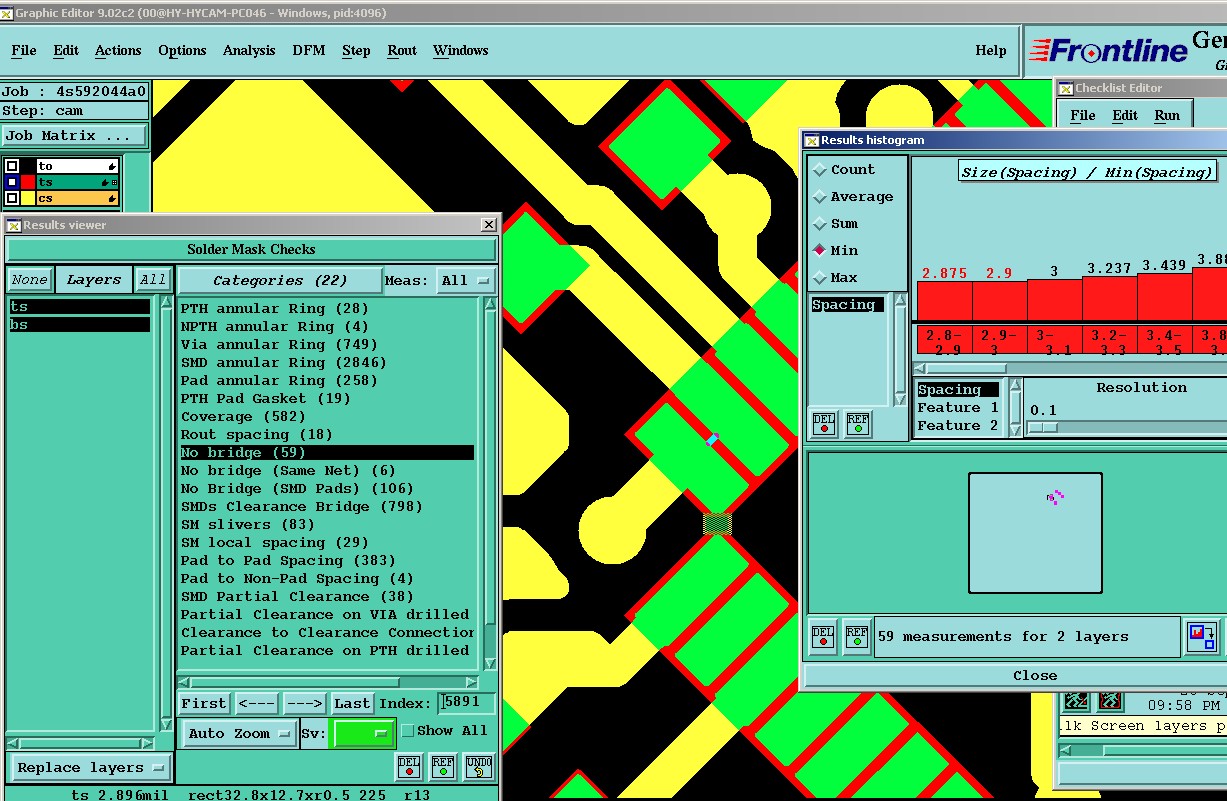The height and width of the screenshot is (801, 1227).
Task: Click DEL icon under Spacing list
Action: (823, 424)
